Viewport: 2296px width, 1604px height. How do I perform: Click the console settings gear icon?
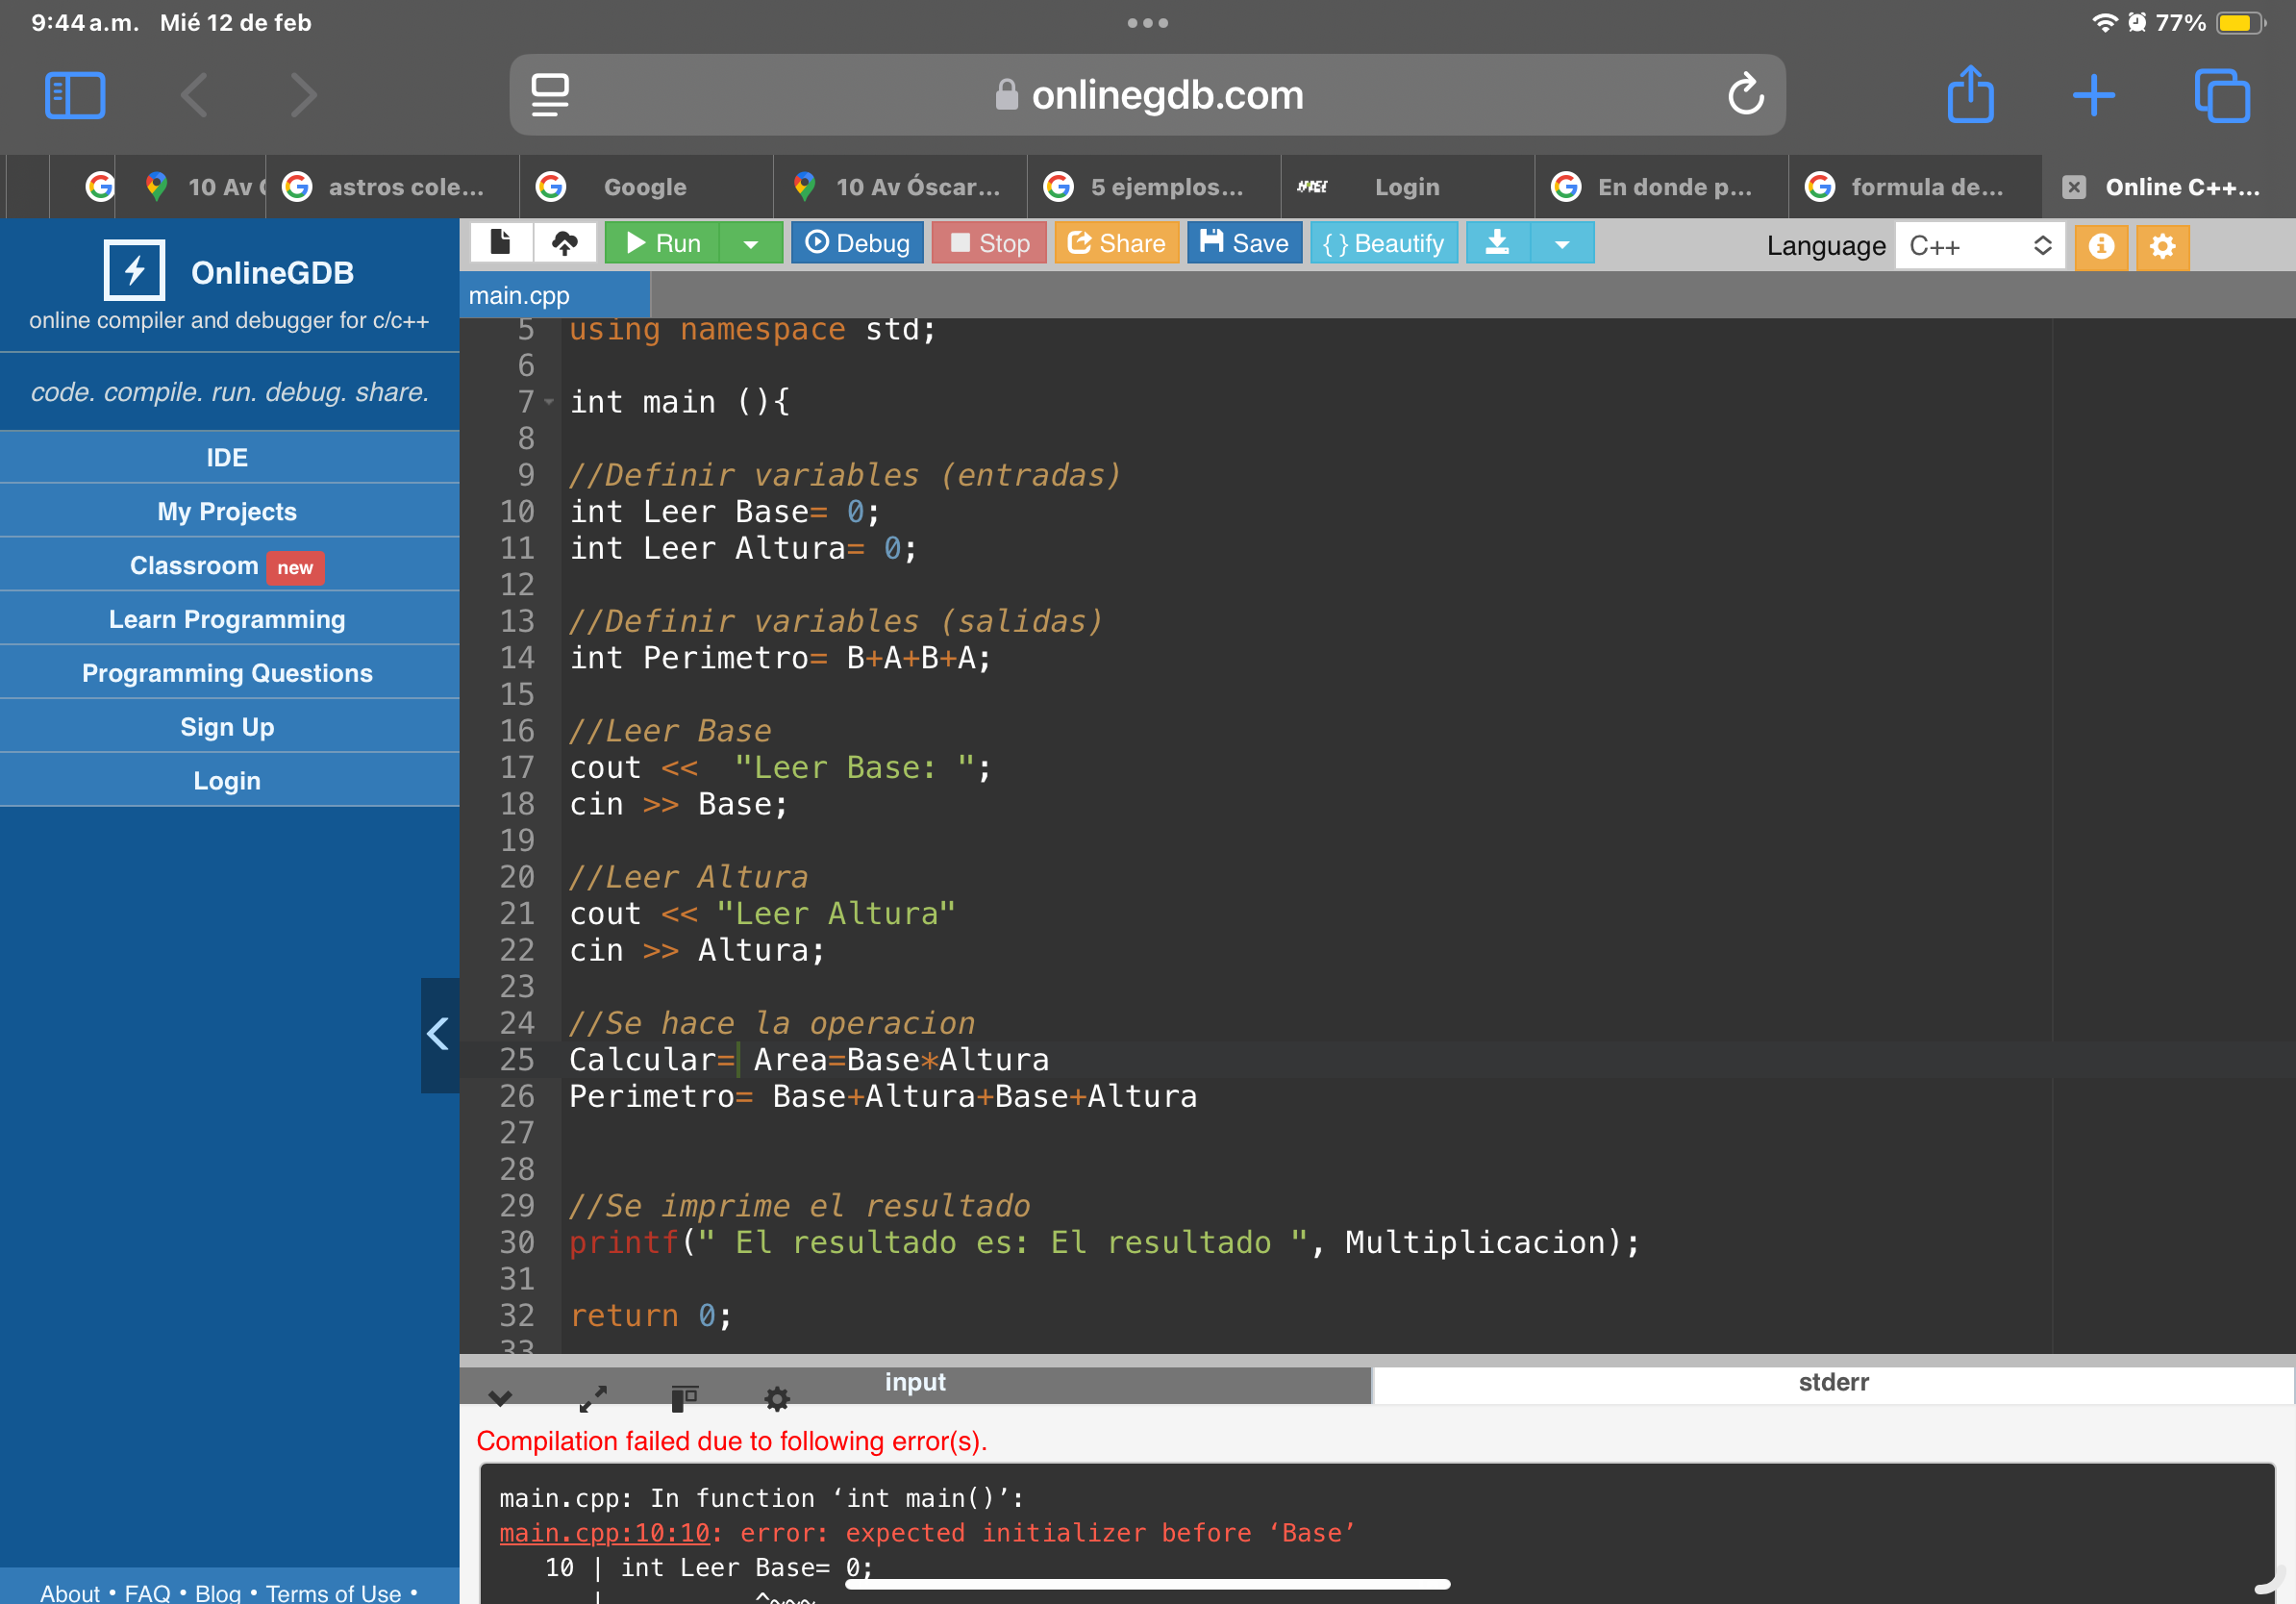coord(777,1398)
